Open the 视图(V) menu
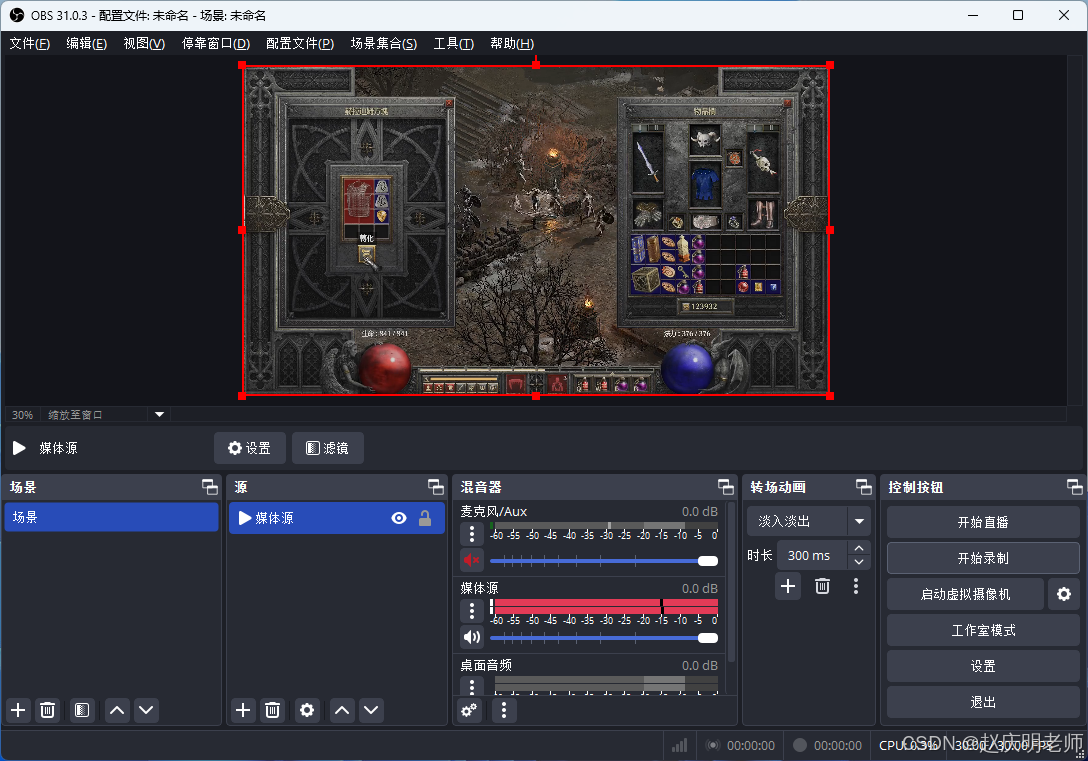Screen dimensions: 1088x761 click(x=144, y=44)
